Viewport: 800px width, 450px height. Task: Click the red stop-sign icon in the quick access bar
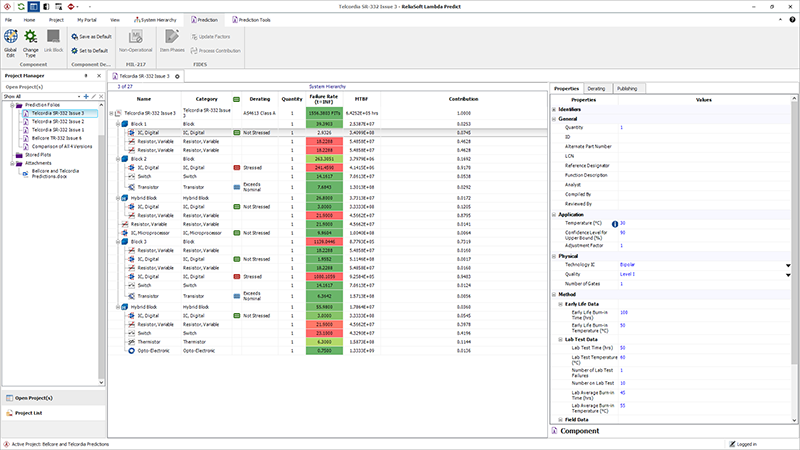point(71,7)
